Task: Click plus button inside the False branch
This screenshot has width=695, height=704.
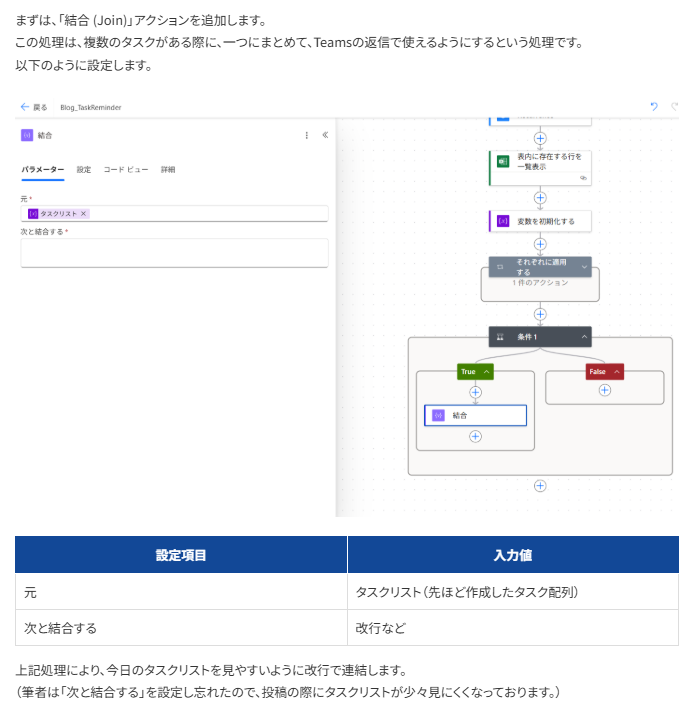Action: 604,390
